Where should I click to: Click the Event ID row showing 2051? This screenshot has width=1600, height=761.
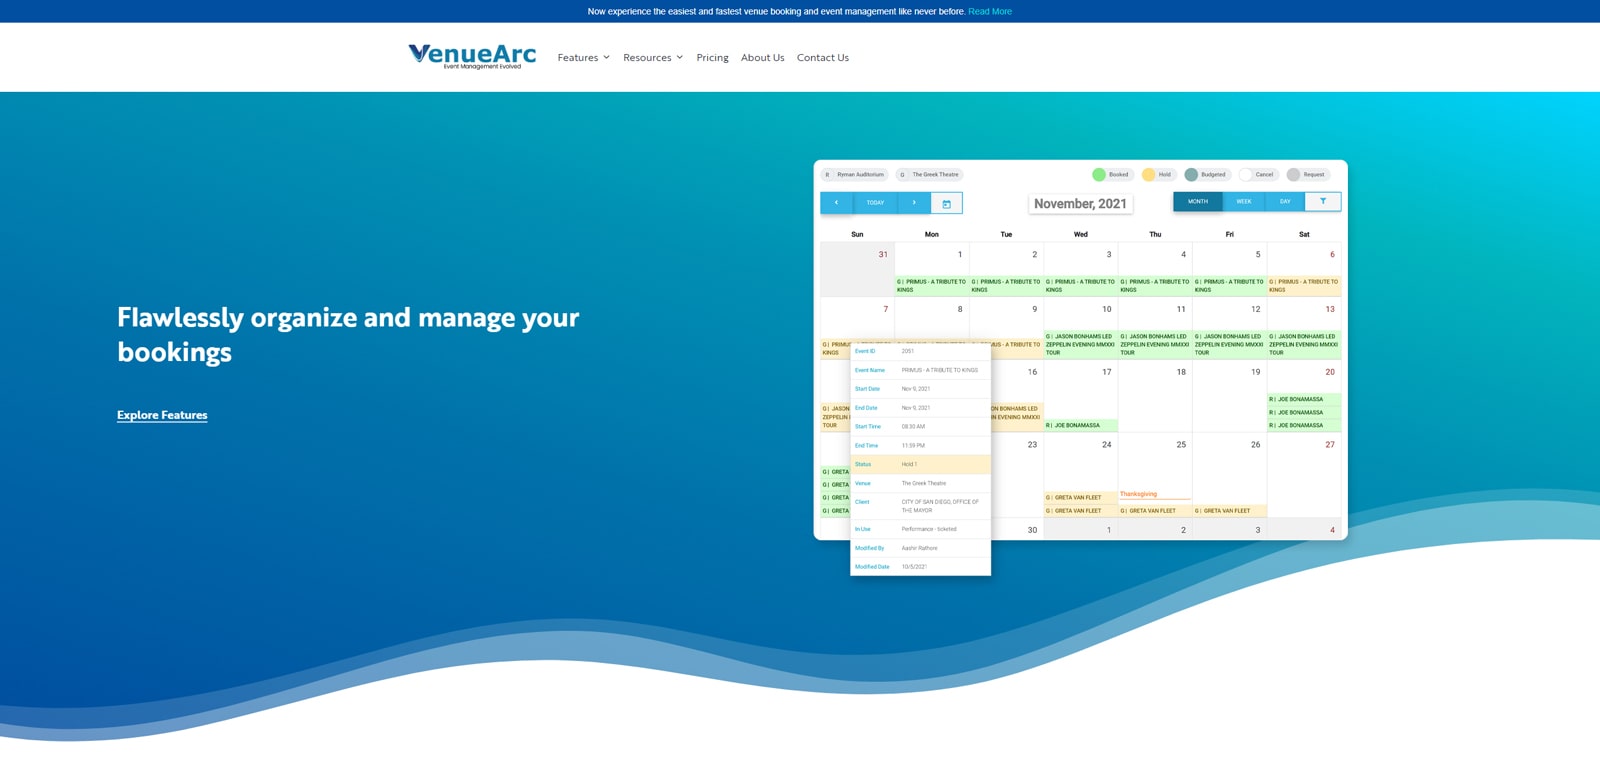(920, 351)
